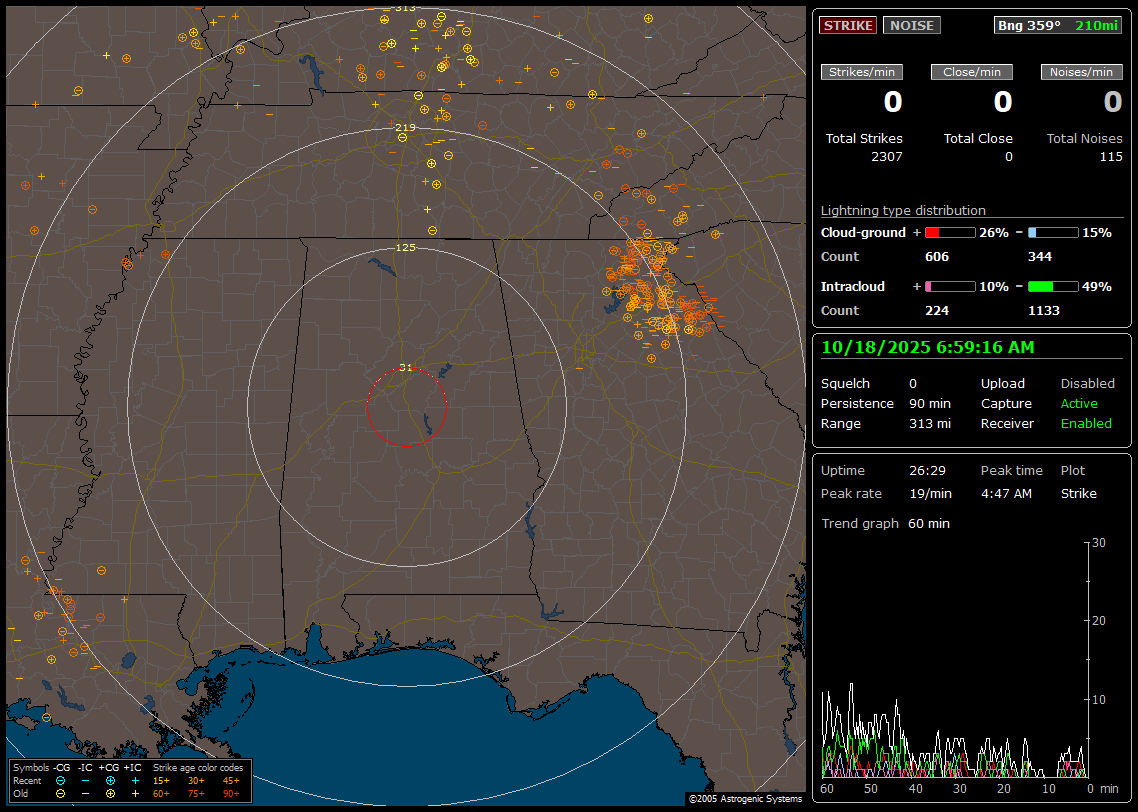The image size is (1138, 812).
Task: Toggle the NOISE indicator button
Action: tap(911, 25)
